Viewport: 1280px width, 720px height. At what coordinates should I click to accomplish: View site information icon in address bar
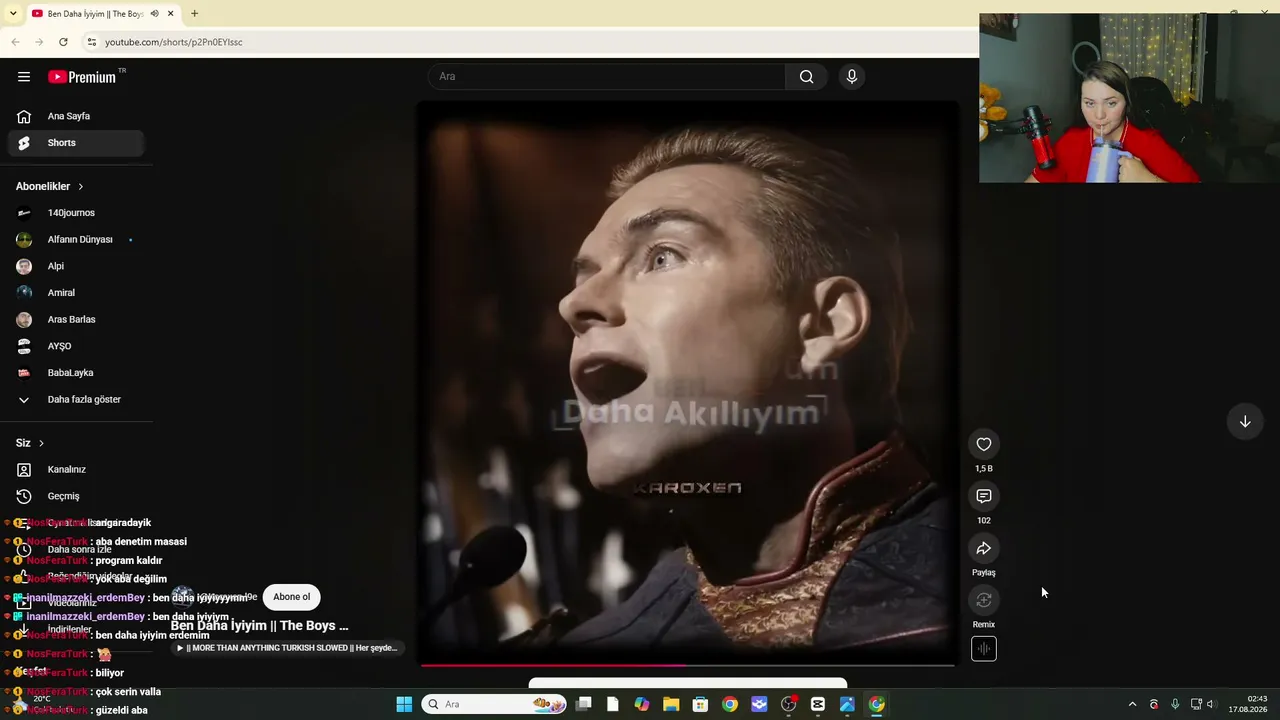[x=91, y=42]
